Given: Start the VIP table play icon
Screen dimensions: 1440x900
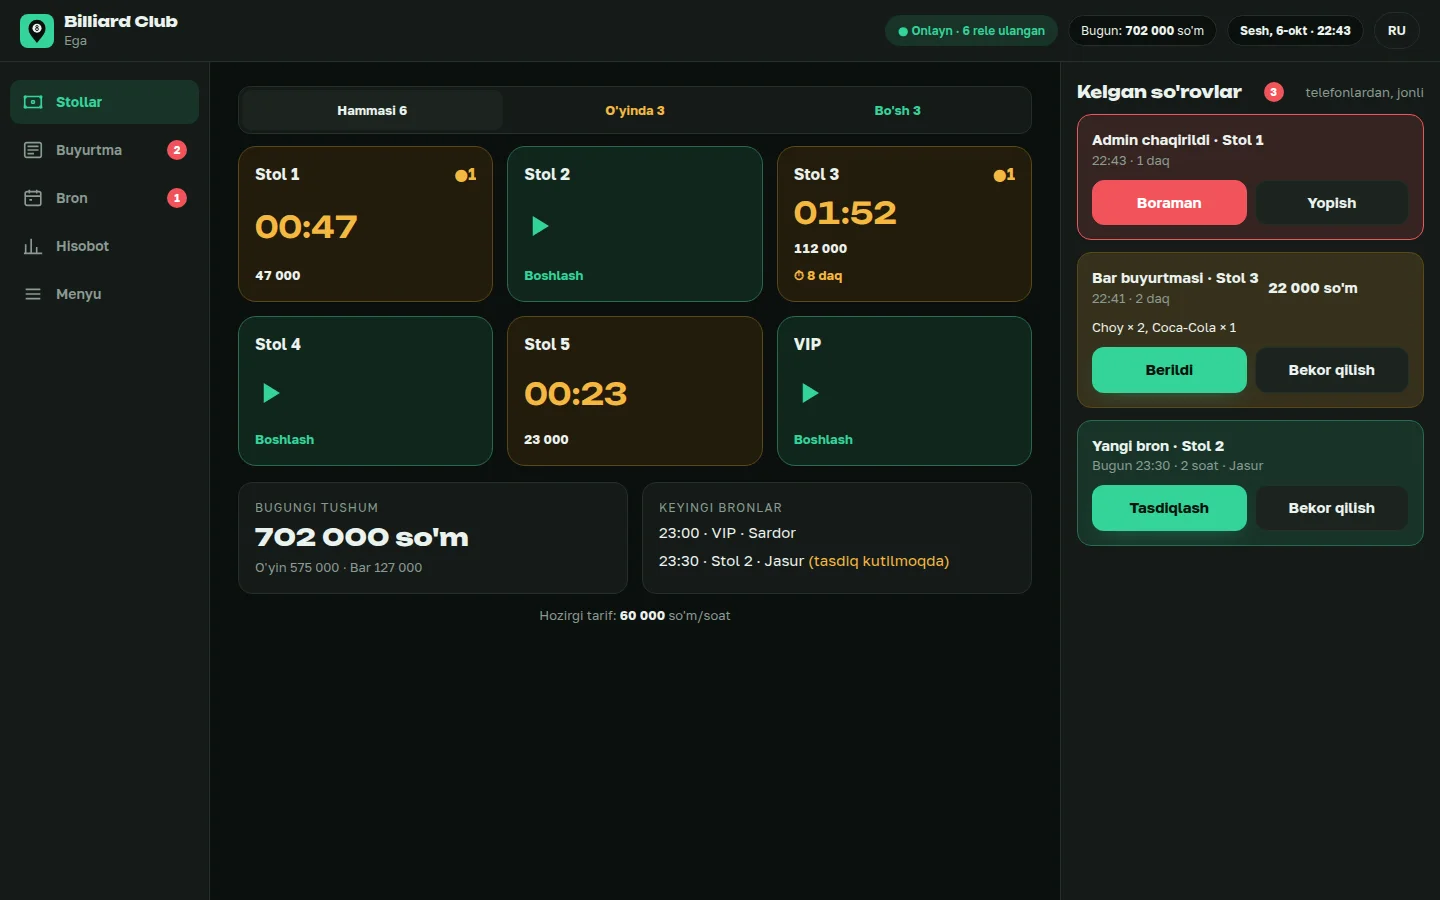Looking at the screenshot, I should pos(810,393).
